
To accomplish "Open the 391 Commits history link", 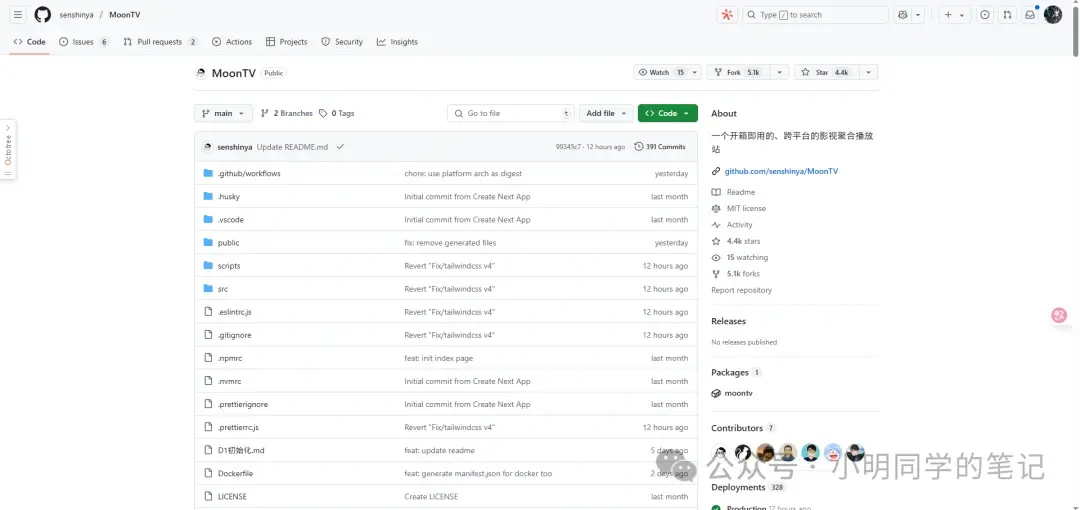I will [660, 147].
